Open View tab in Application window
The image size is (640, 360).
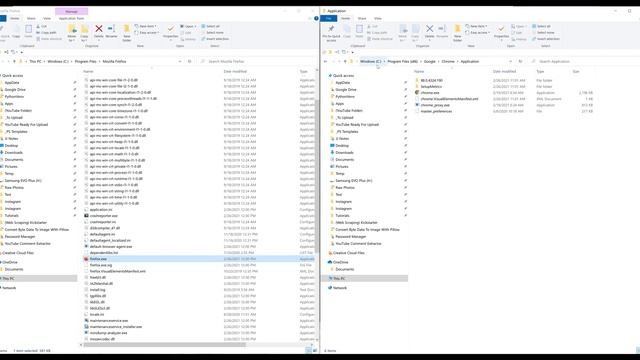[378, 18]
